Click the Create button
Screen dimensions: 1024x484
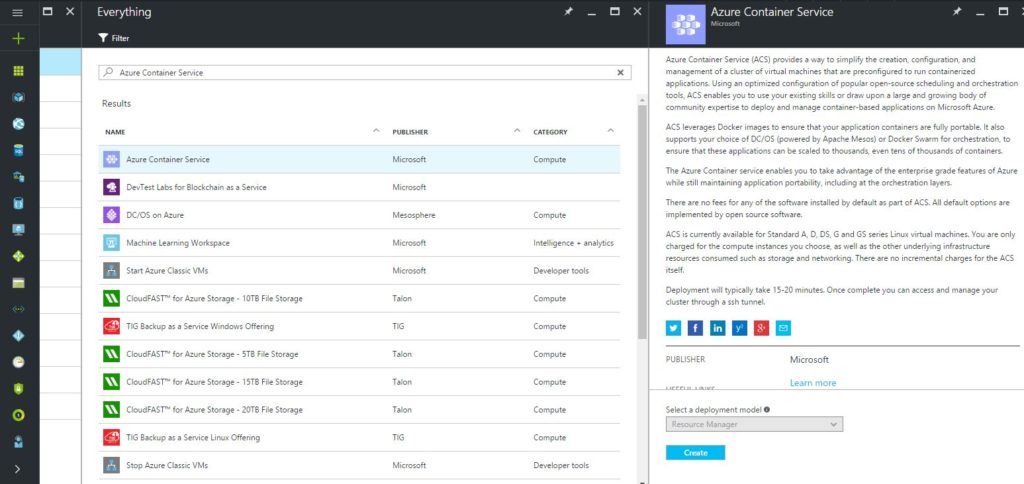696,453
